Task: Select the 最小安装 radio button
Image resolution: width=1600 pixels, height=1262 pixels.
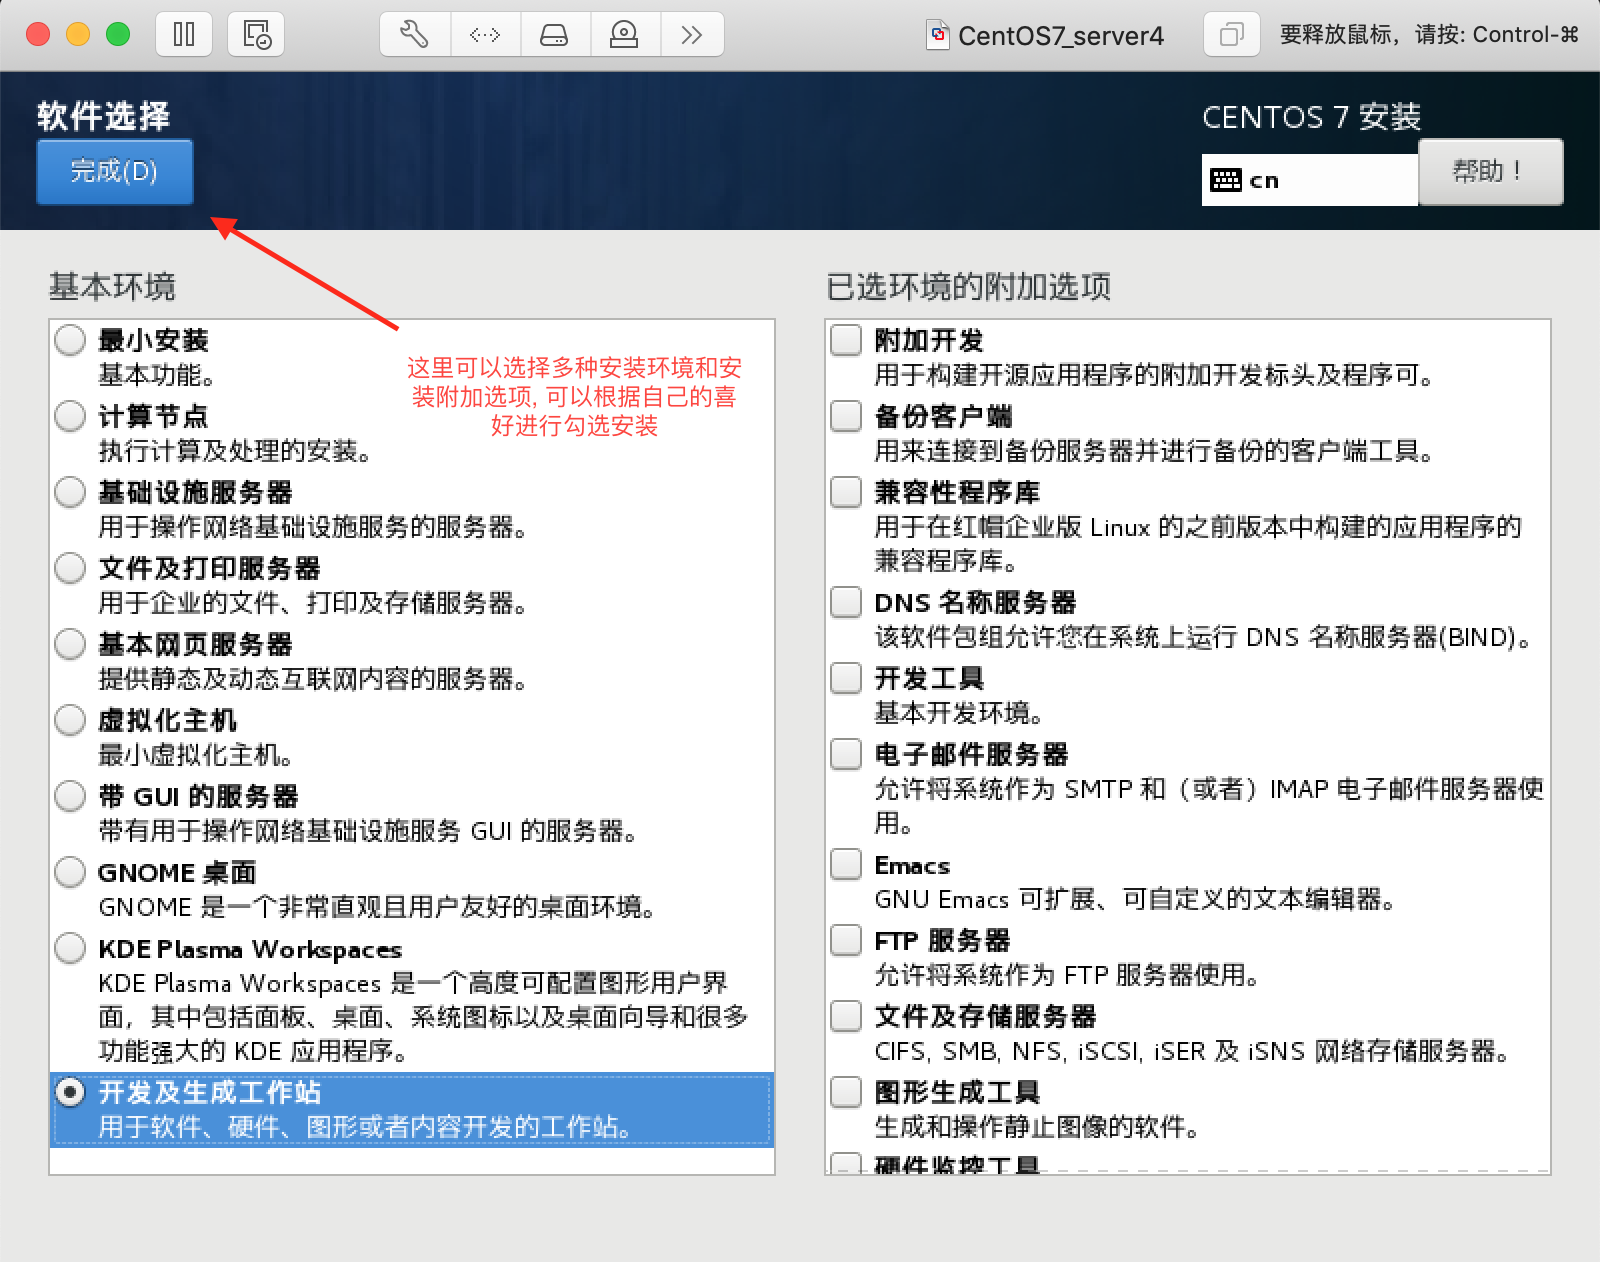Action: pyautogui.click(x=70, y=340)
